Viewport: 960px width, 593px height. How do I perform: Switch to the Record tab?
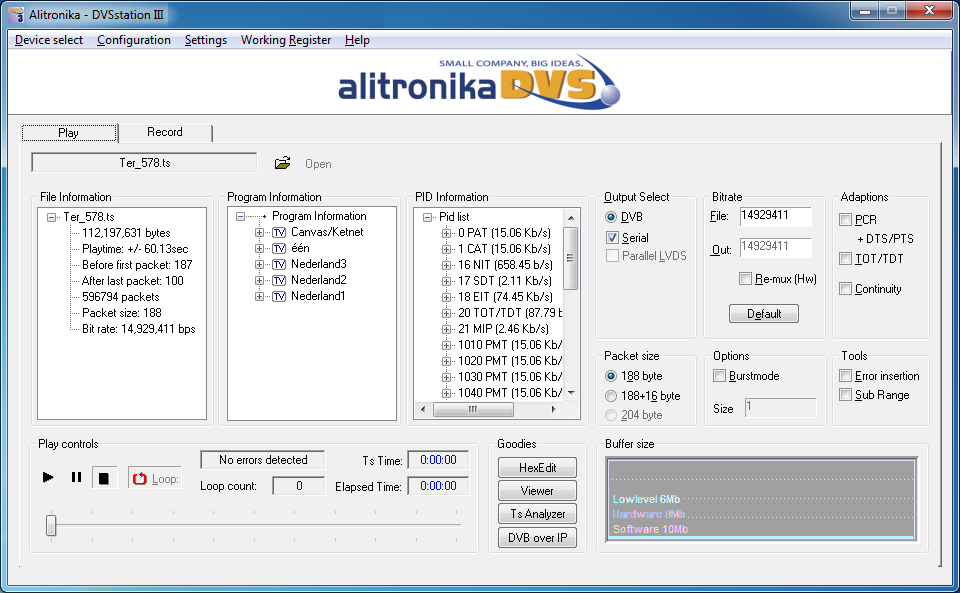[x=165, y=132]
